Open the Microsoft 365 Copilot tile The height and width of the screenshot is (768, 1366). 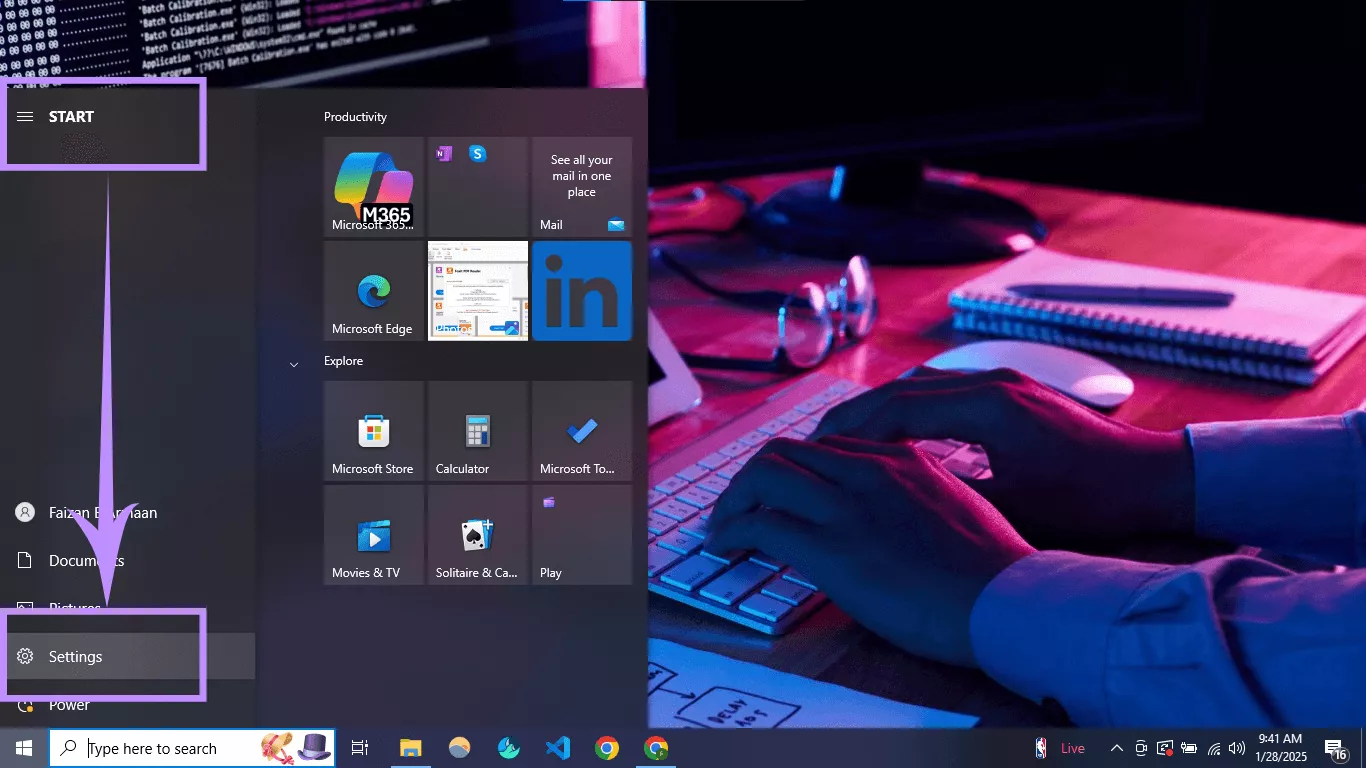pyautogui.click(x=373, y=187)
